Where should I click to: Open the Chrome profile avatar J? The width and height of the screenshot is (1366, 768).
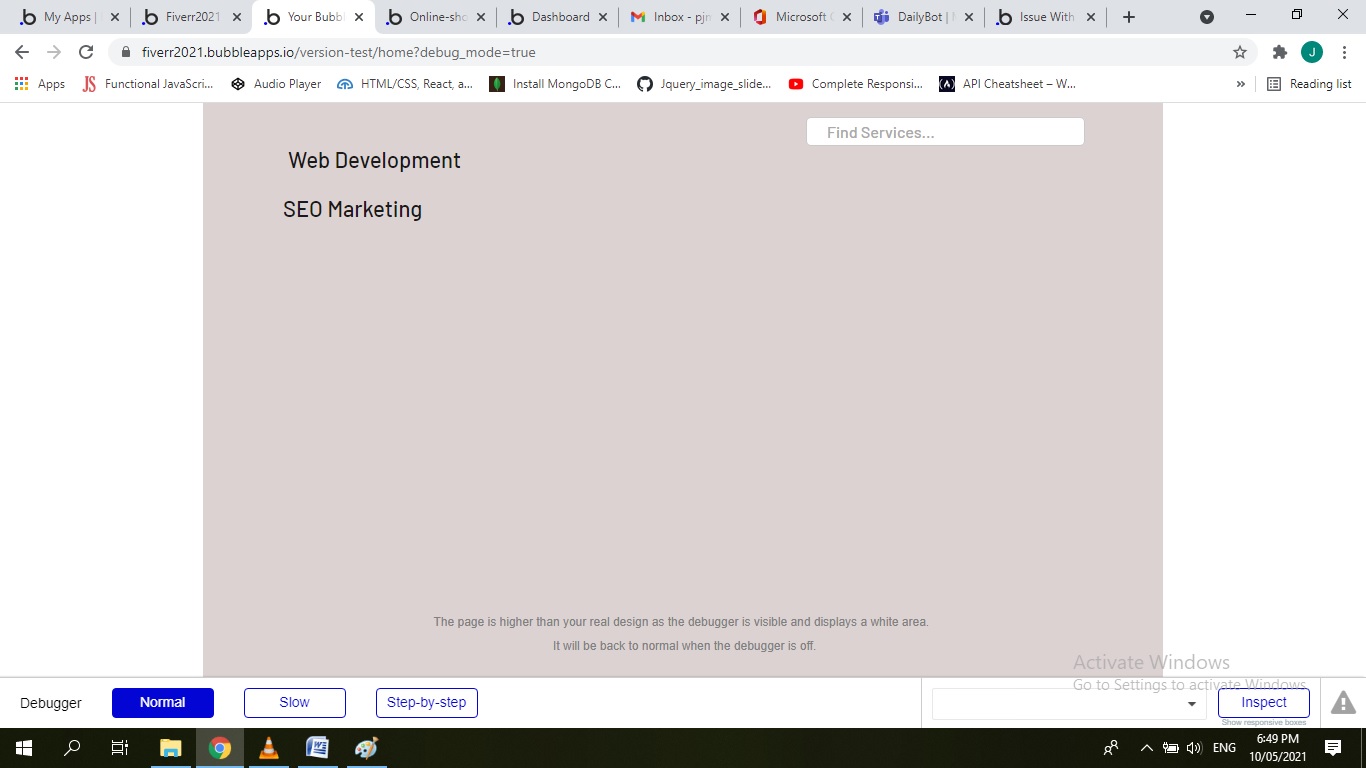1312,52
